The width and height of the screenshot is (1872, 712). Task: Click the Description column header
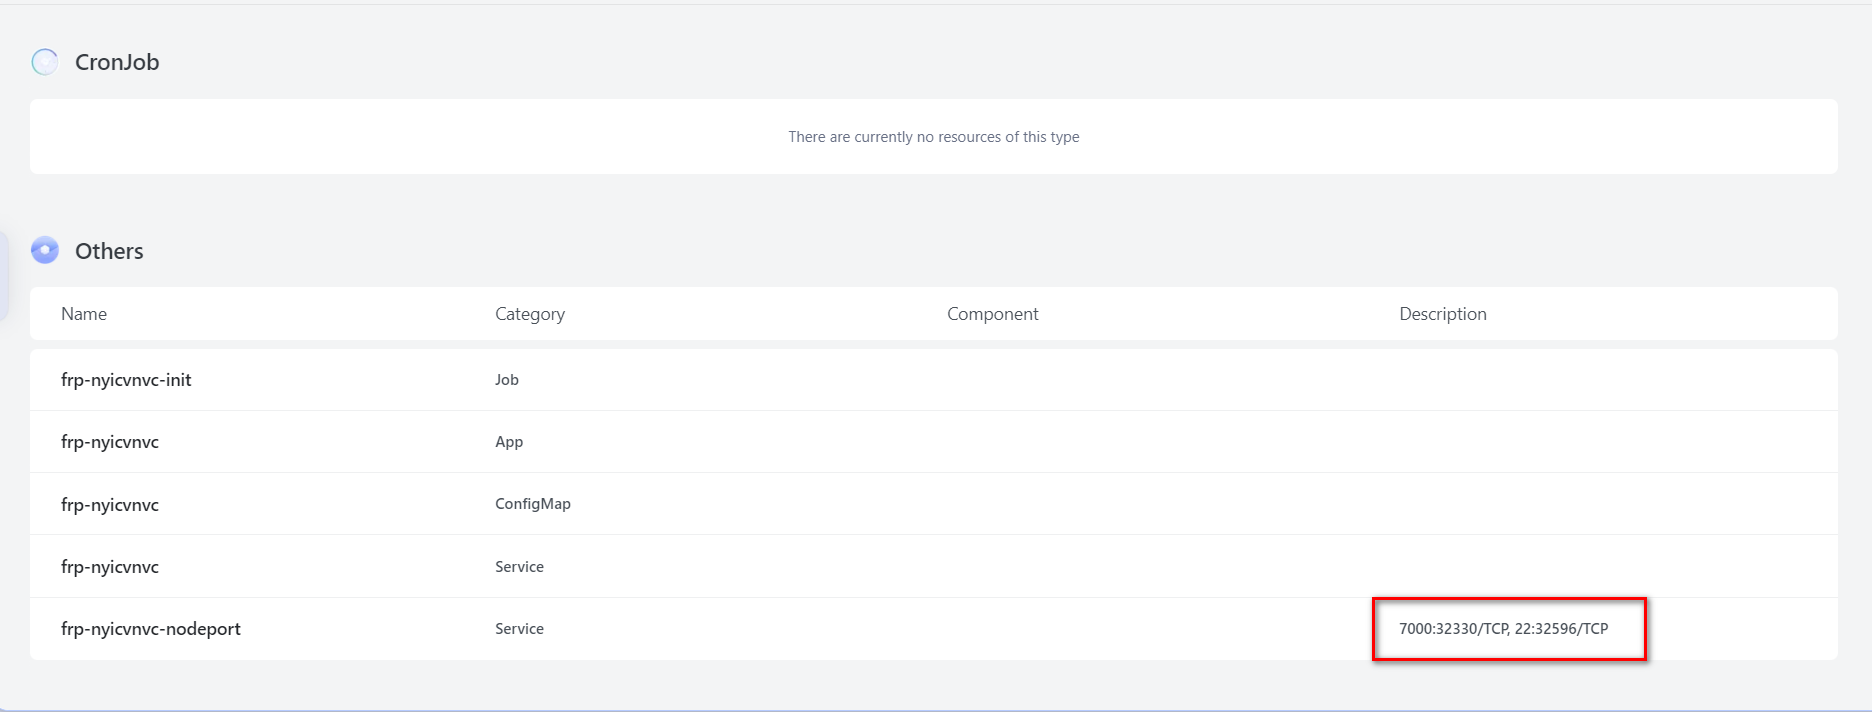pos(1442,314)
